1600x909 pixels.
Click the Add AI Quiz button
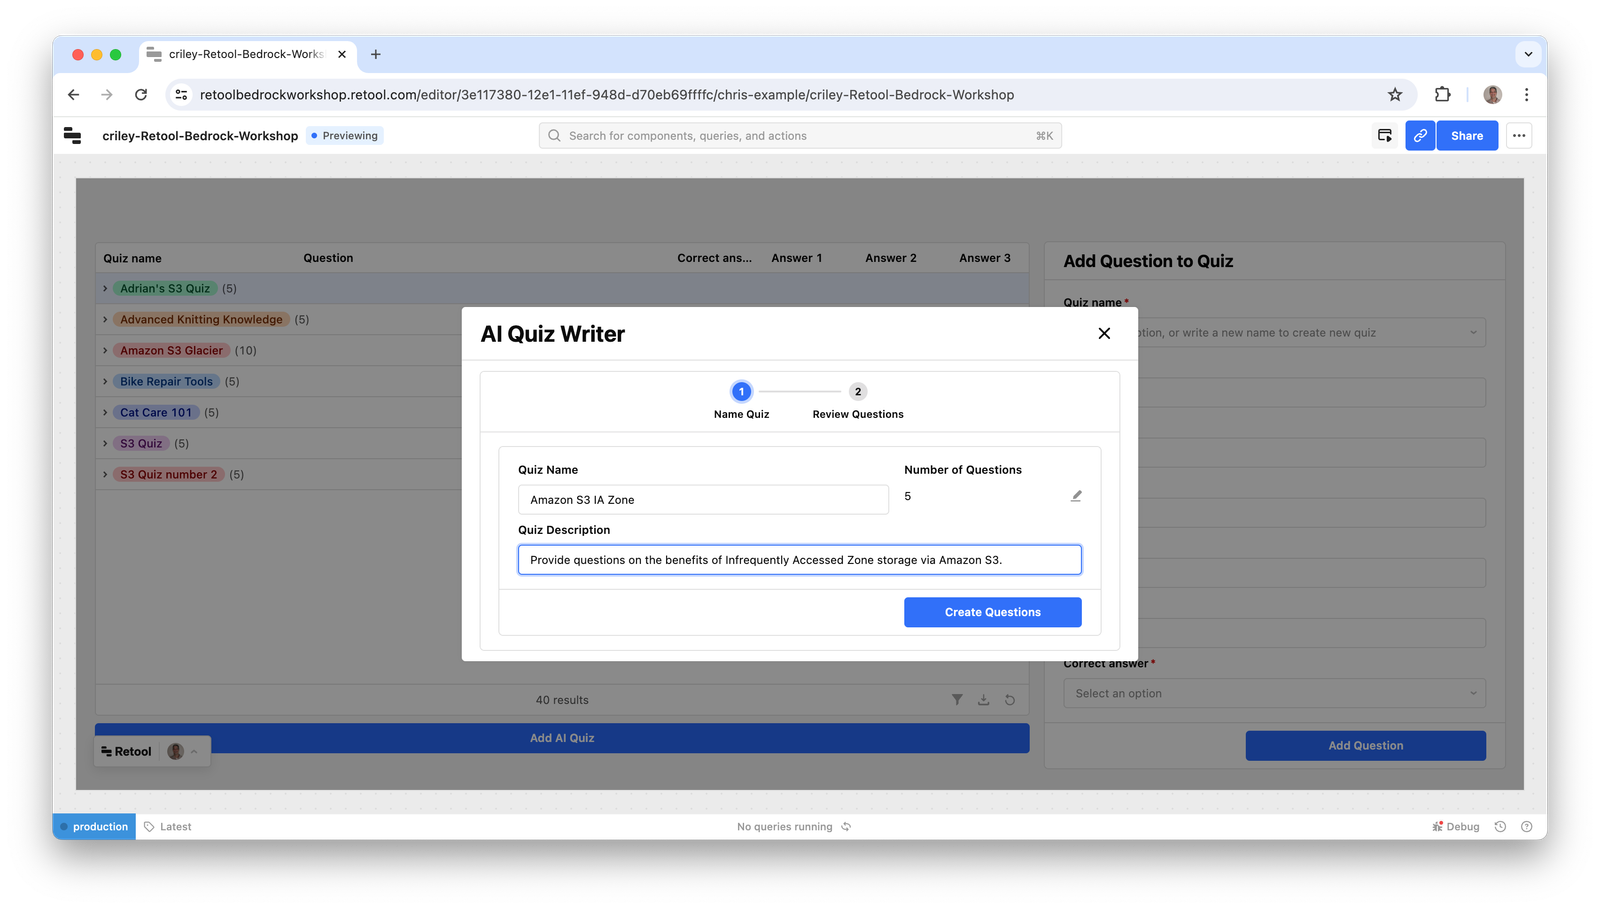(562, 738)
